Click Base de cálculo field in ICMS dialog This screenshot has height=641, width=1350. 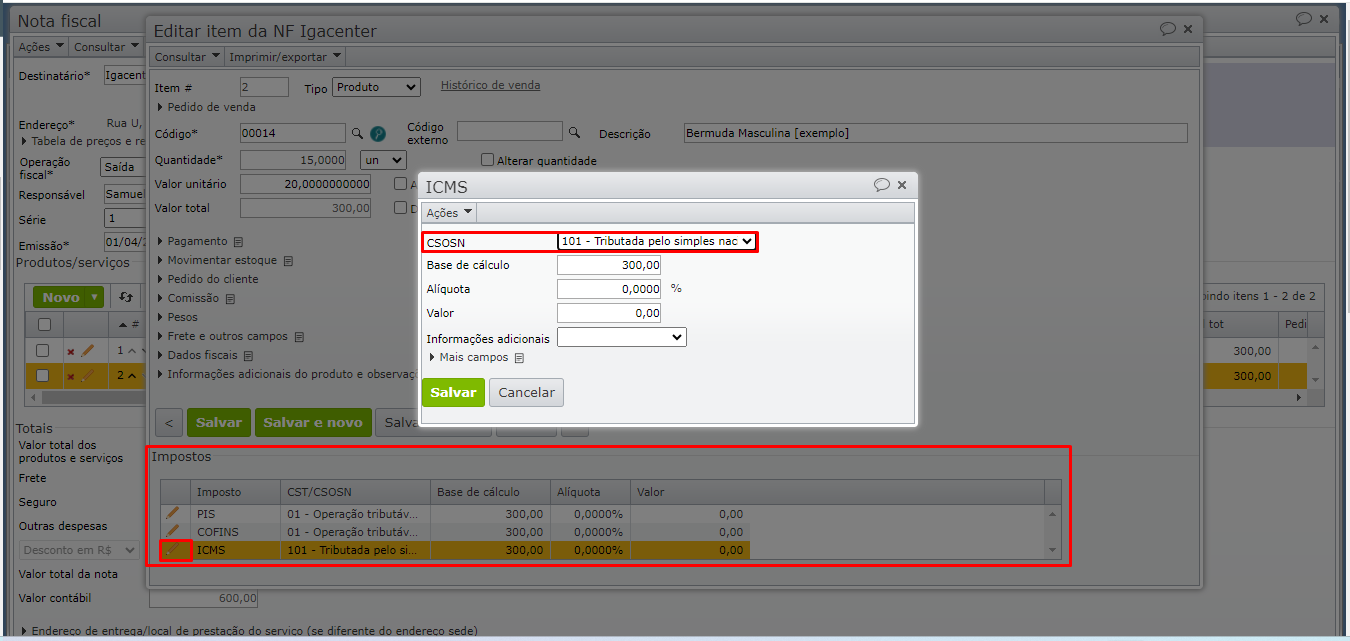[x=609, y=265]
